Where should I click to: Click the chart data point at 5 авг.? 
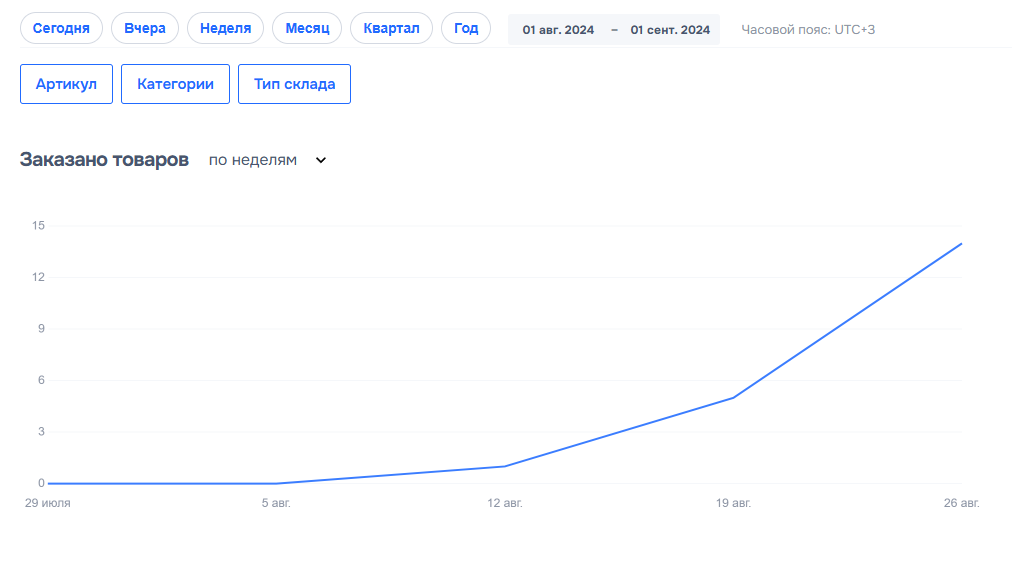click(x=276, y=483)
